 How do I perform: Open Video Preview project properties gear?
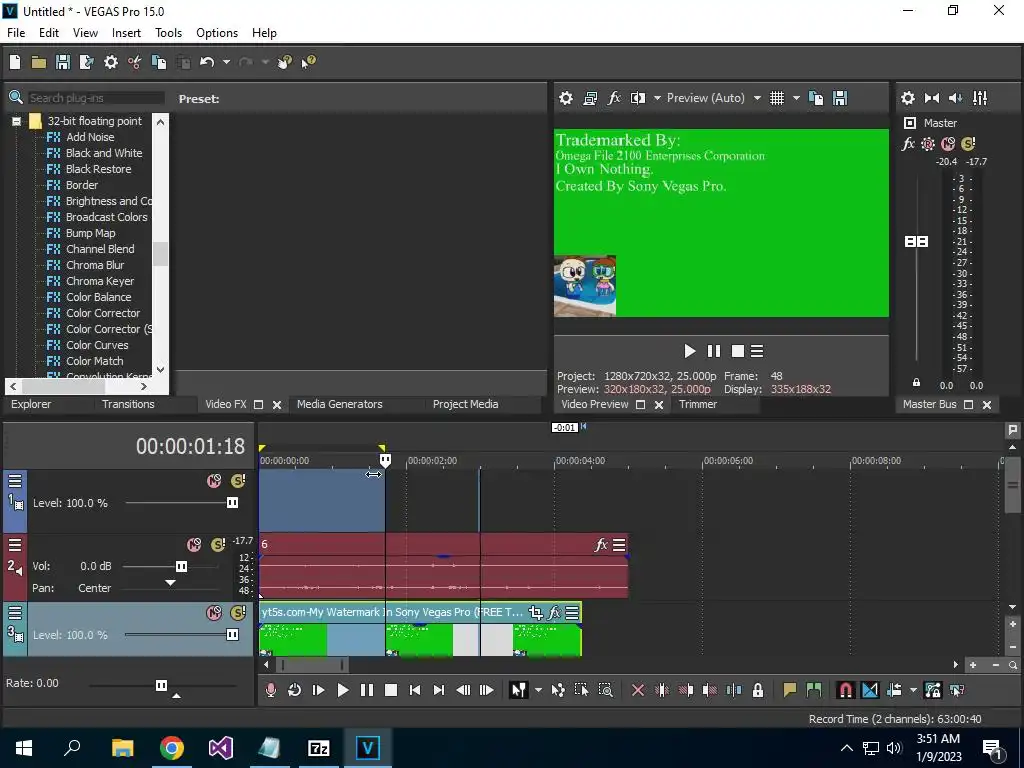click(x=566, y=98)
